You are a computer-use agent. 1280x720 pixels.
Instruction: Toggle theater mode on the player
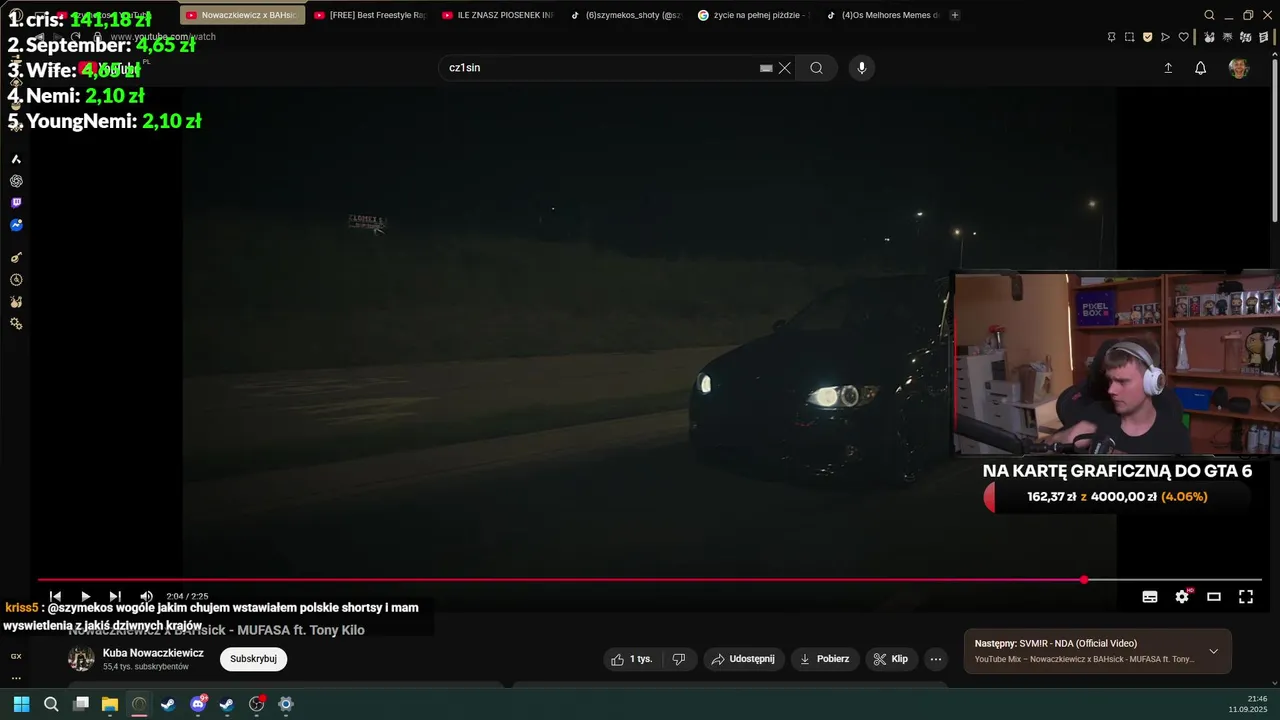click(1214, 597)
